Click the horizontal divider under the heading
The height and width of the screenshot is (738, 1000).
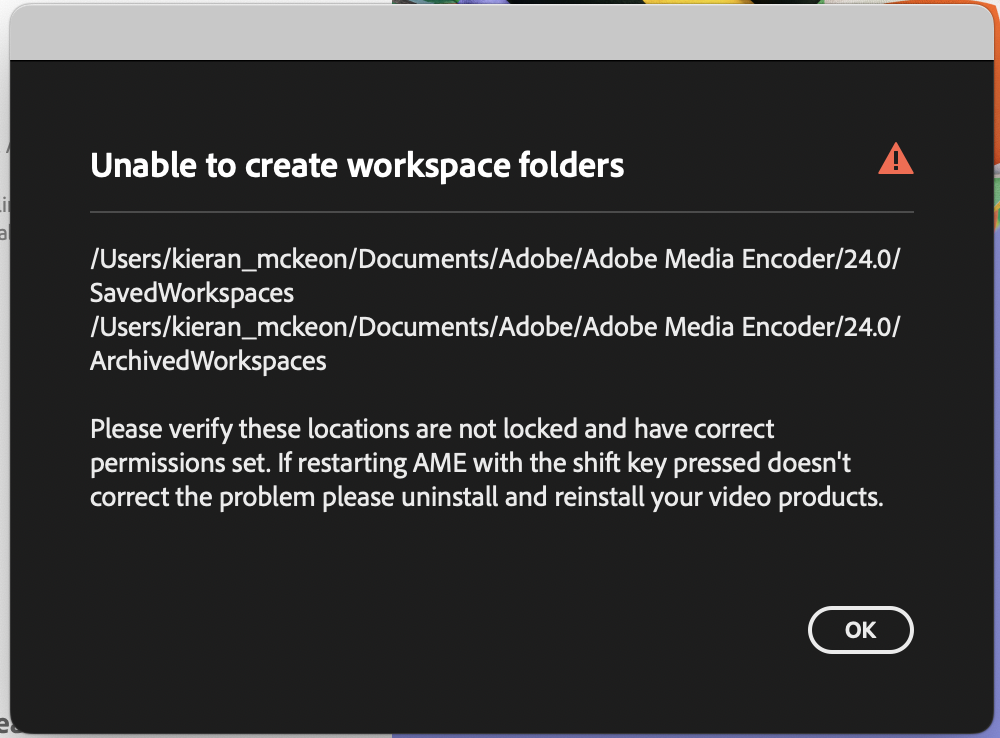[501, 212]
